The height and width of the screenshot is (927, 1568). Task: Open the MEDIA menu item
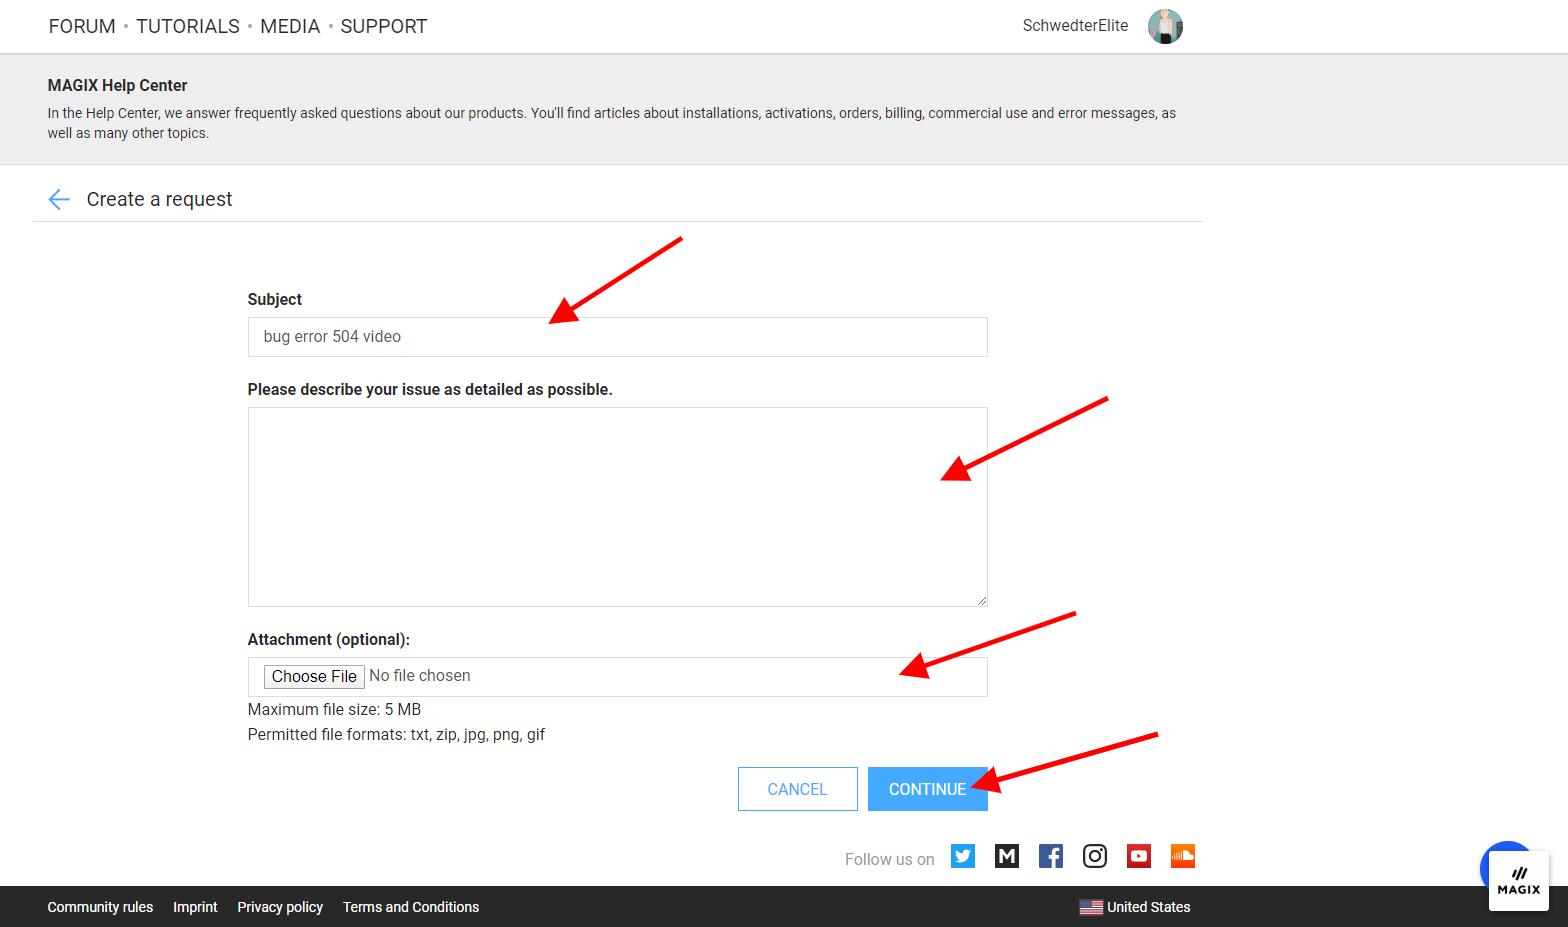pos(290,26)
